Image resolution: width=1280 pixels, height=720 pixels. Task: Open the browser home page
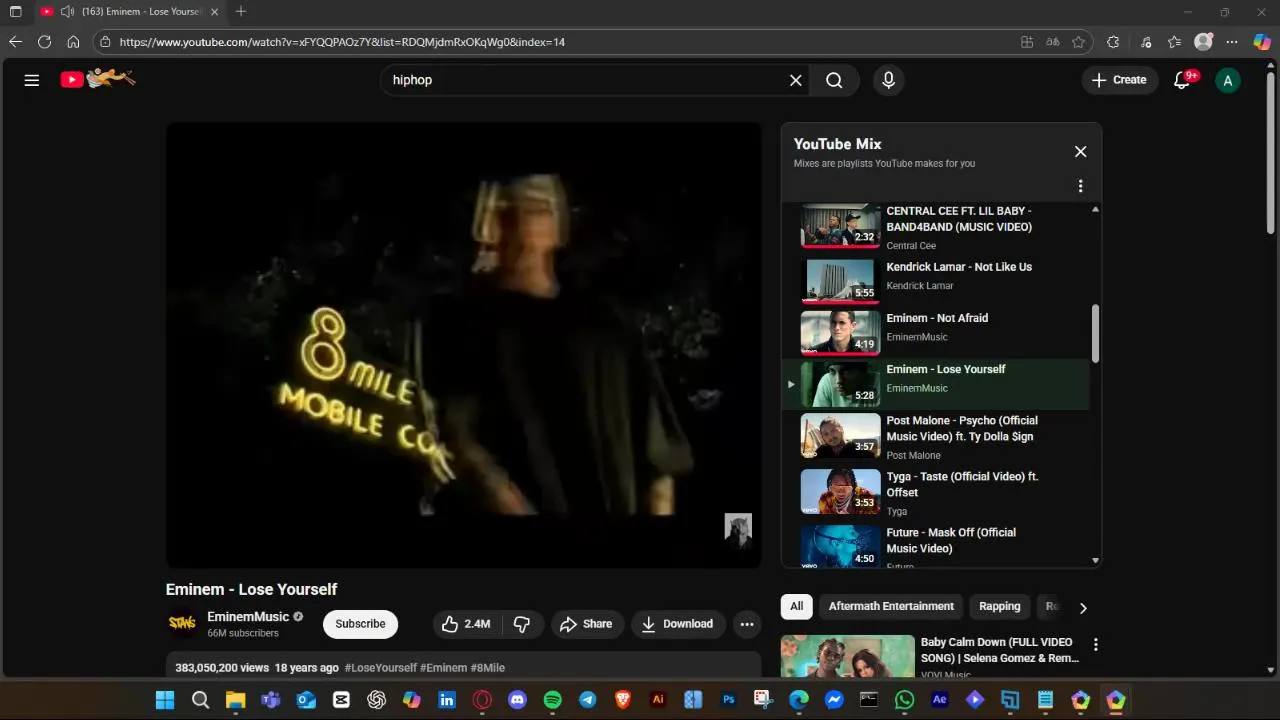(73, 42)
